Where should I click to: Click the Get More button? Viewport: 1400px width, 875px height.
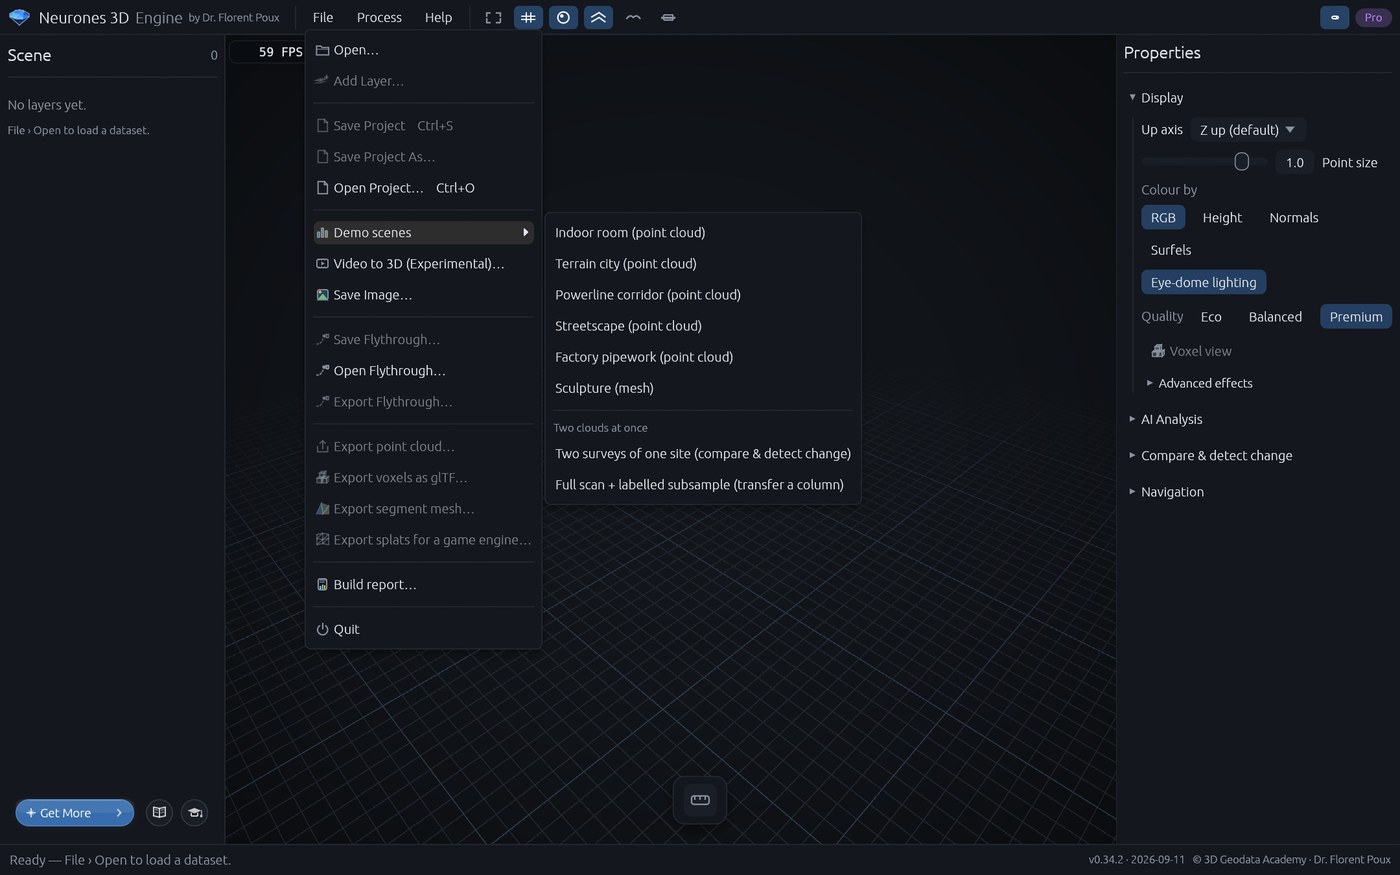click(x=74, y=813)
